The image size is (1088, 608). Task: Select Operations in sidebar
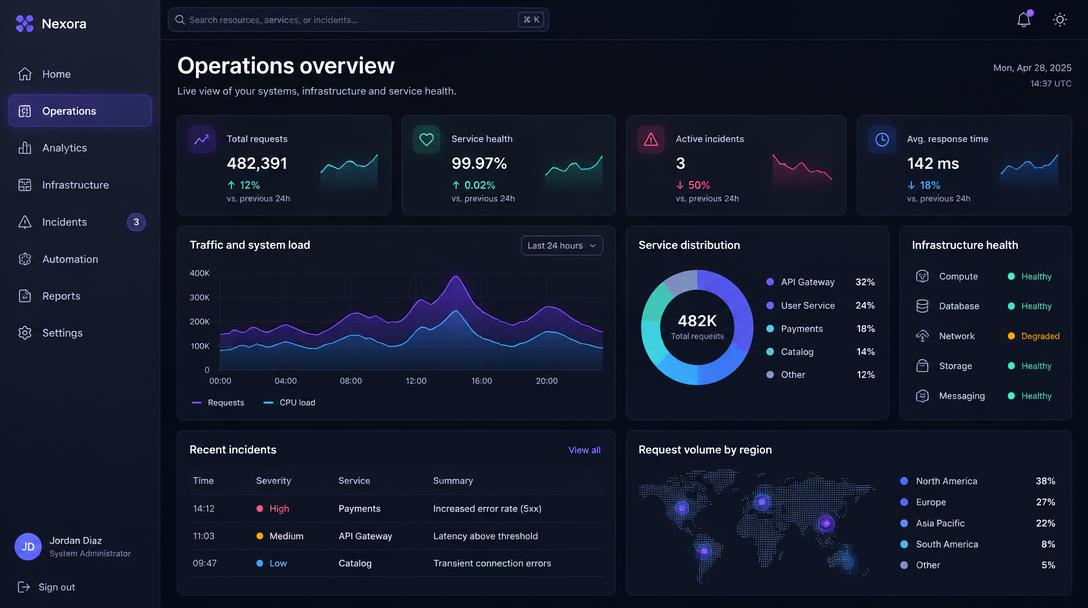pos(80,111)
